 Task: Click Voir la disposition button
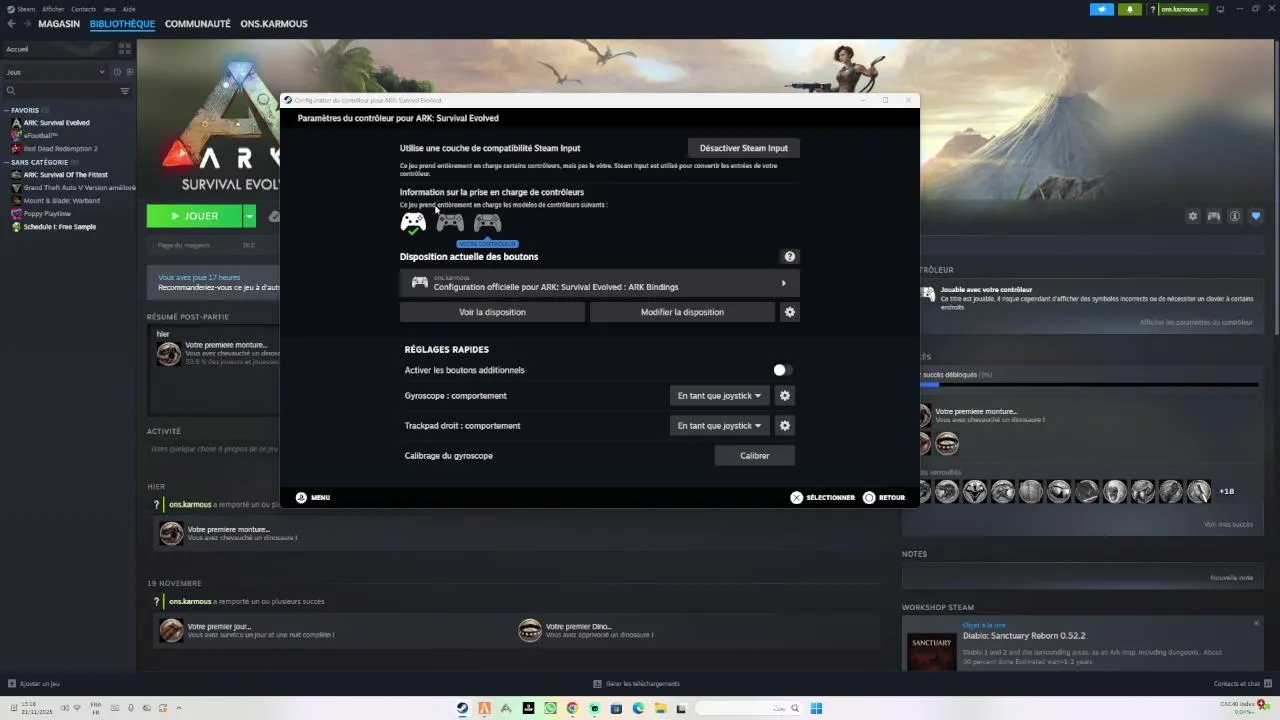click(492, 312)
